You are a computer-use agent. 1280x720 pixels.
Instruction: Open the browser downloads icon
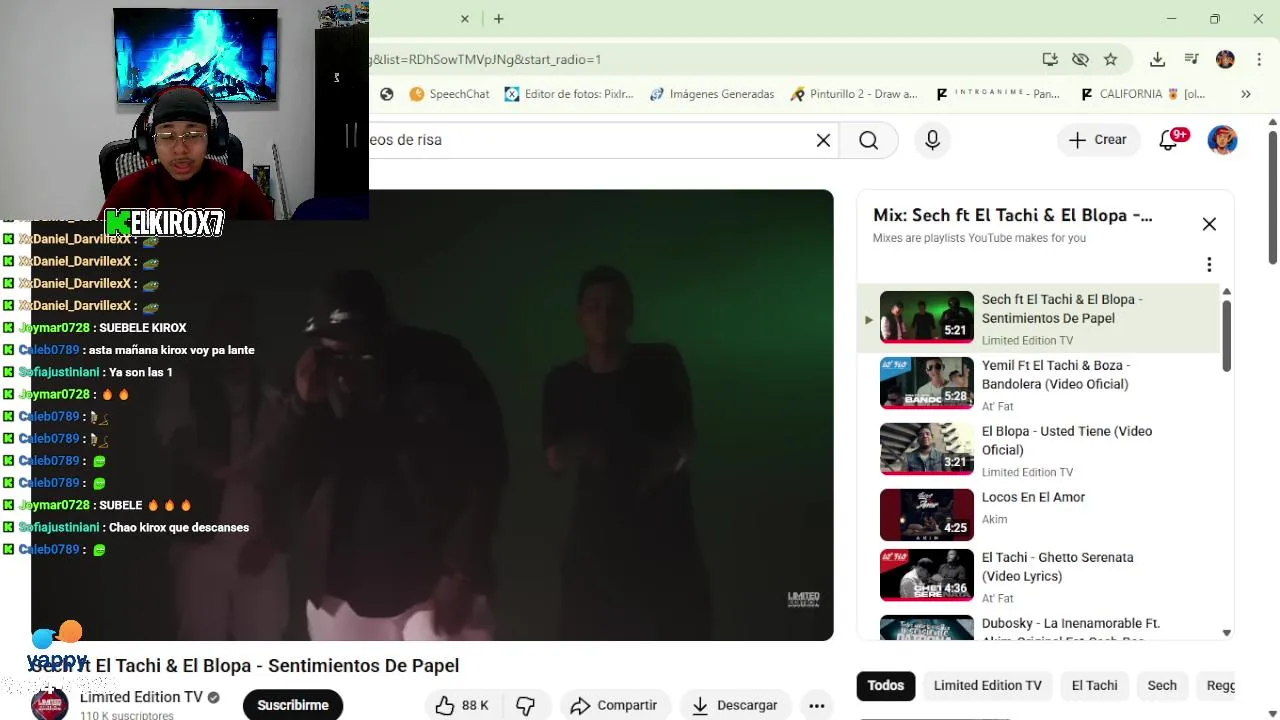point(1157,59)
